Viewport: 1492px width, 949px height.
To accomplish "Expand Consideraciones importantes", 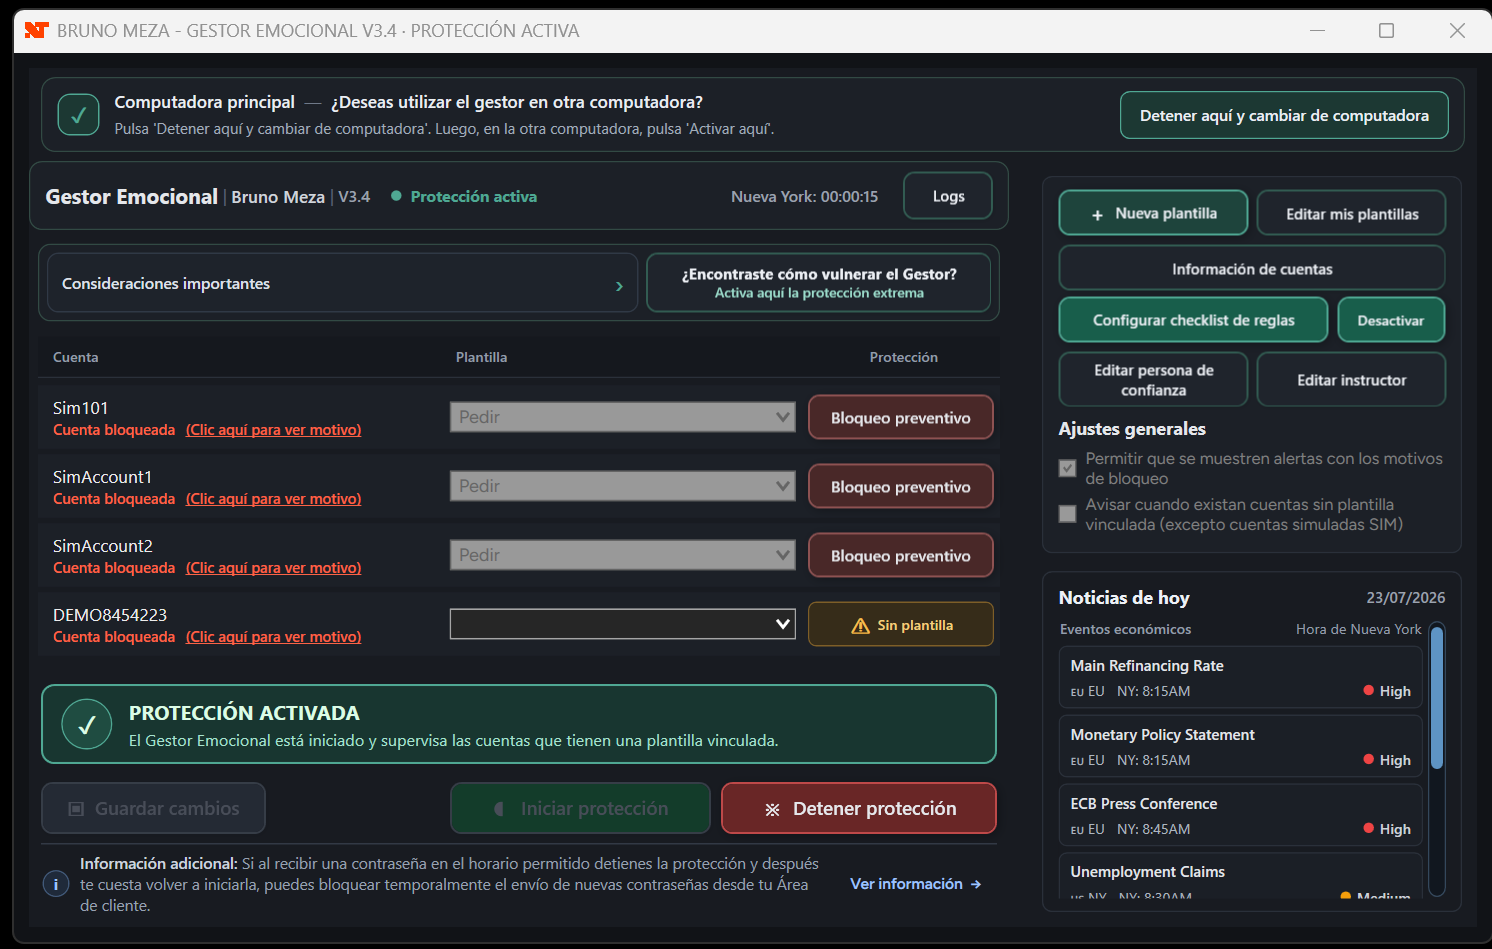I will [343, 283].
